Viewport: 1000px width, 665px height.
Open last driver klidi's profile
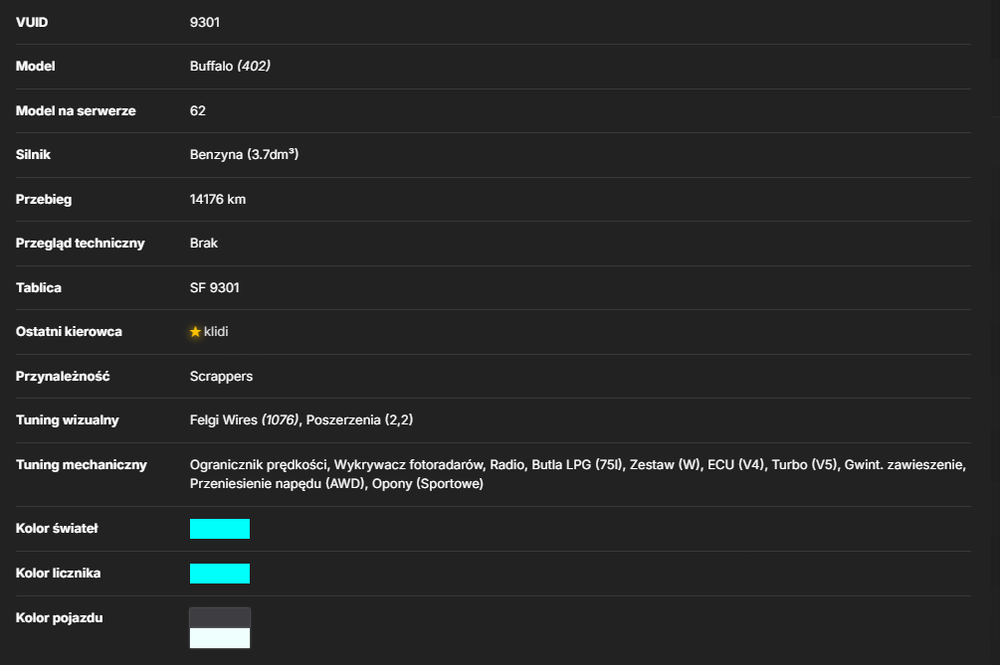point(216,332)
